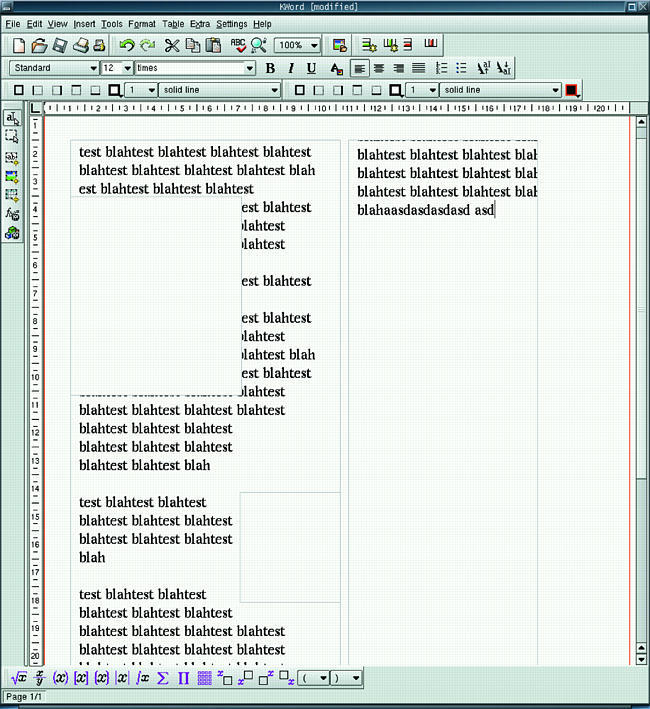Run the spell check tool
Image resolution: width=650 pixels, height=709 pixels.
238,45
